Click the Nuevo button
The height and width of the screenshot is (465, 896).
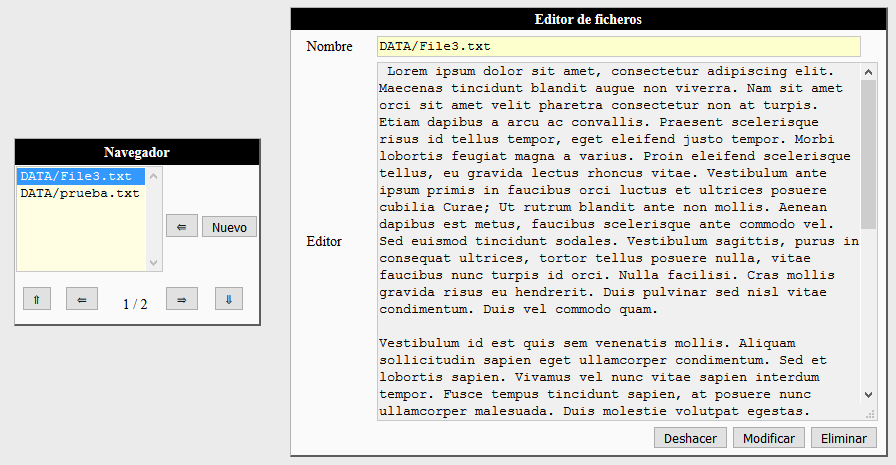pos(229,227)
